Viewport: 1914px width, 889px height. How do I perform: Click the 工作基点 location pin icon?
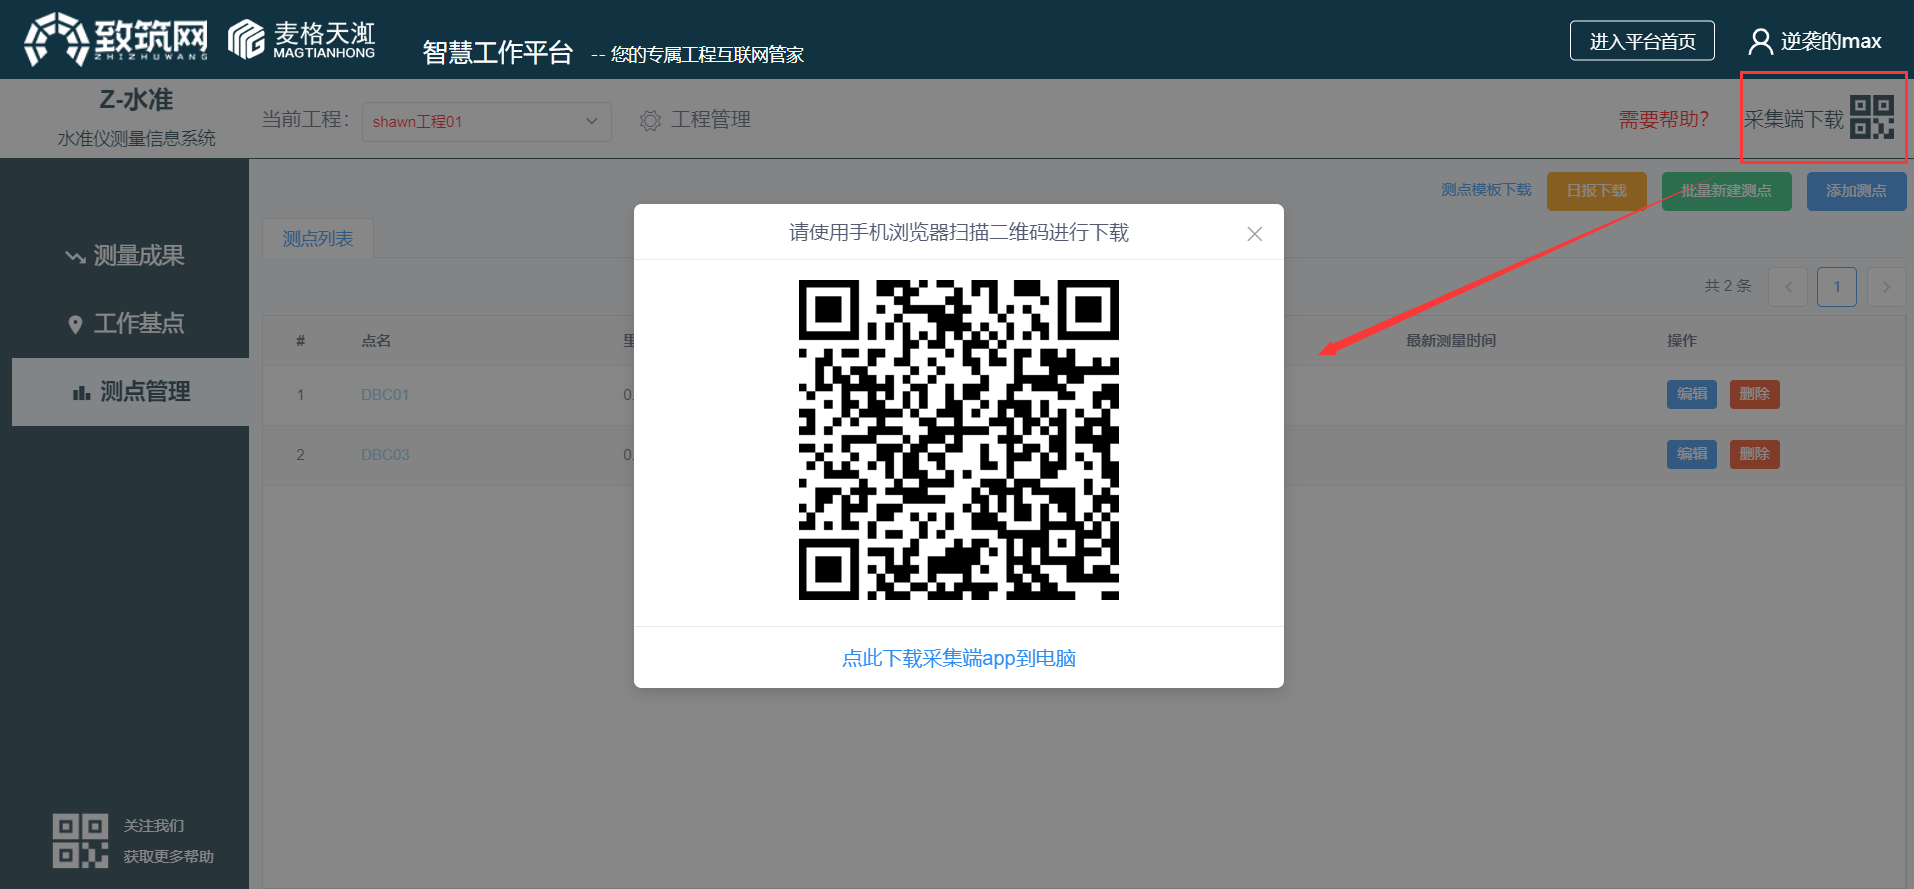pos(75,325)
